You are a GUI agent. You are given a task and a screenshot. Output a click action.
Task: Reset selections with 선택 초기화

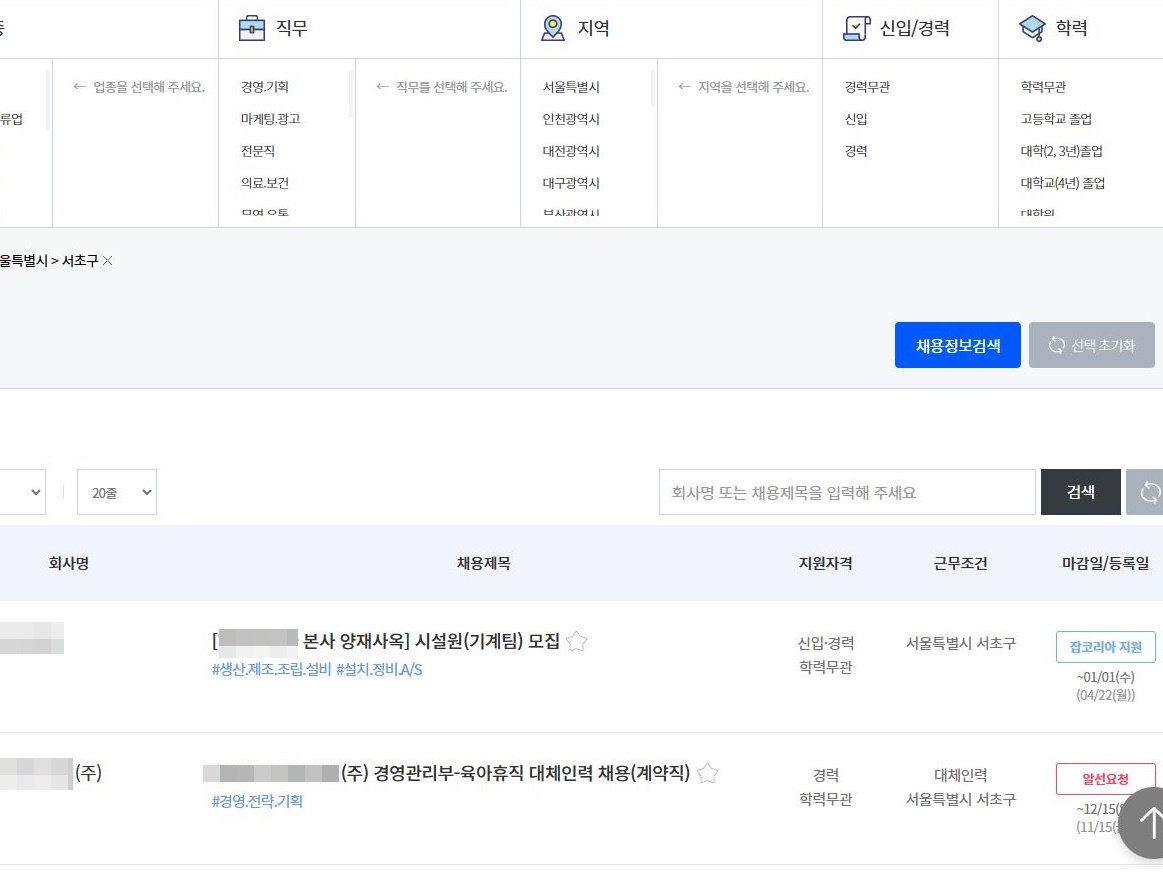click(x=1092, y=345)
